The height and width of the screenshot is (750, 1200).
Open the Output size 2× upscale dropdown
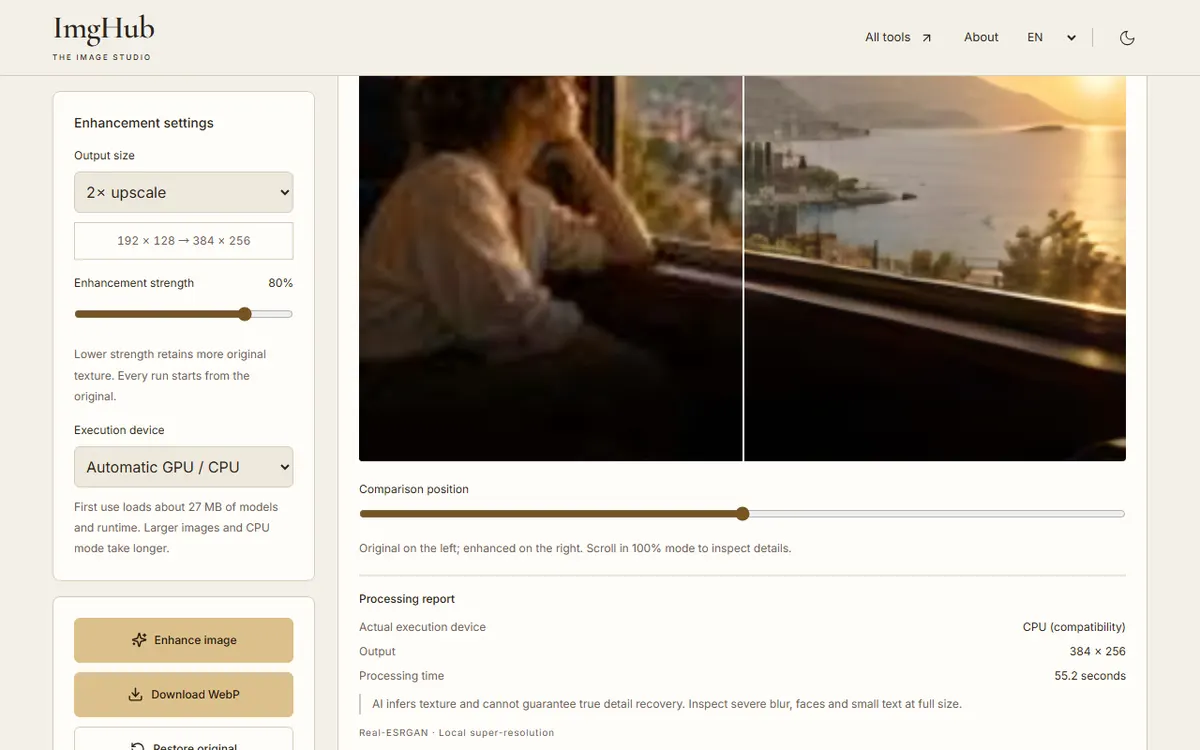pyautogui.click(x=183, y=192)
